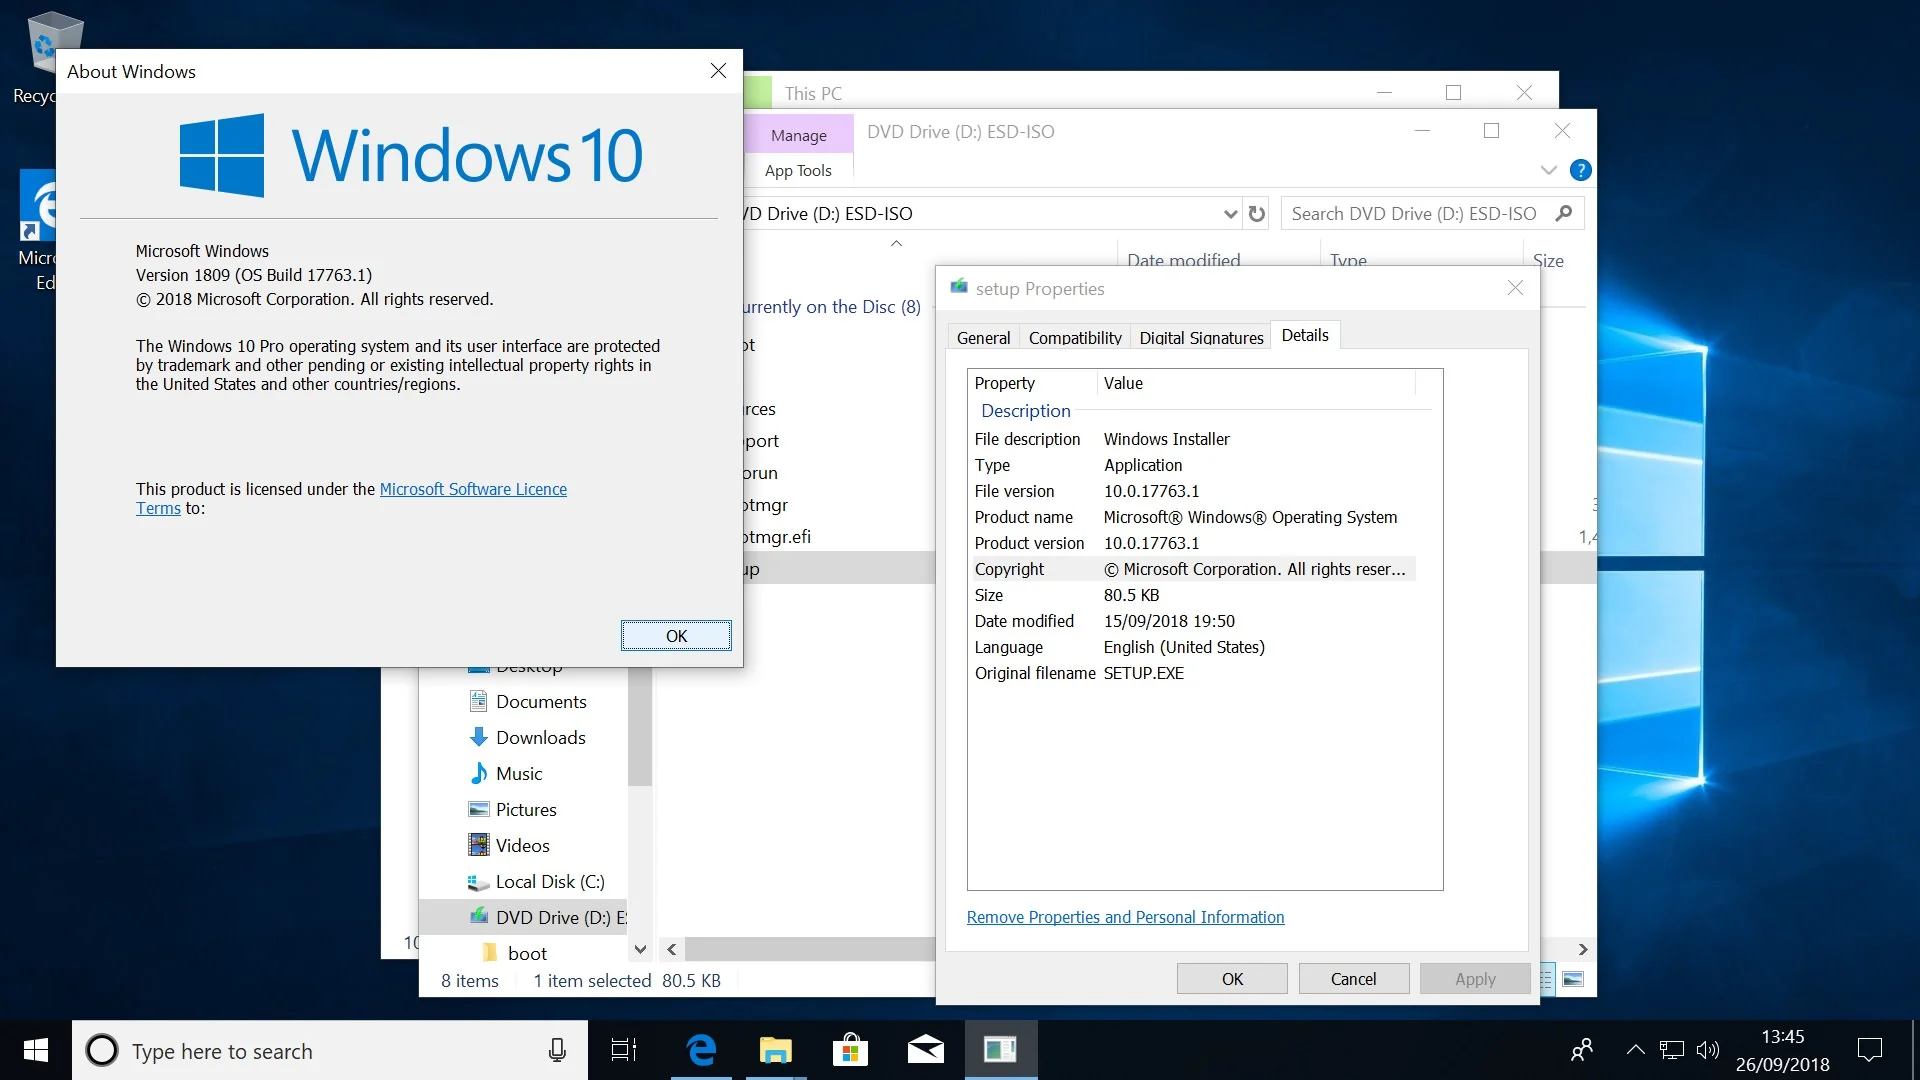
Task: Switch to the Compatibility tab
Action: click(x=1075, y=338)
